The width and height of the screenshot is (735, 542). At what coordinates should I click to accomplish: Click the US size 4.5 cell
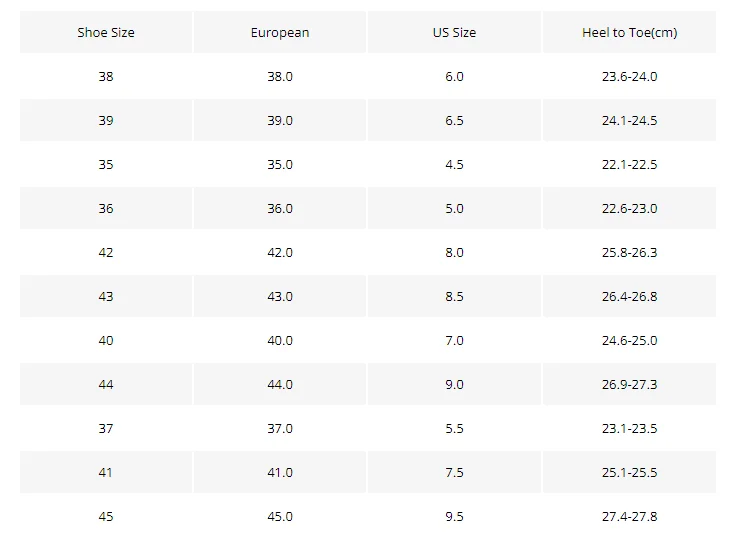coord(454,165)
